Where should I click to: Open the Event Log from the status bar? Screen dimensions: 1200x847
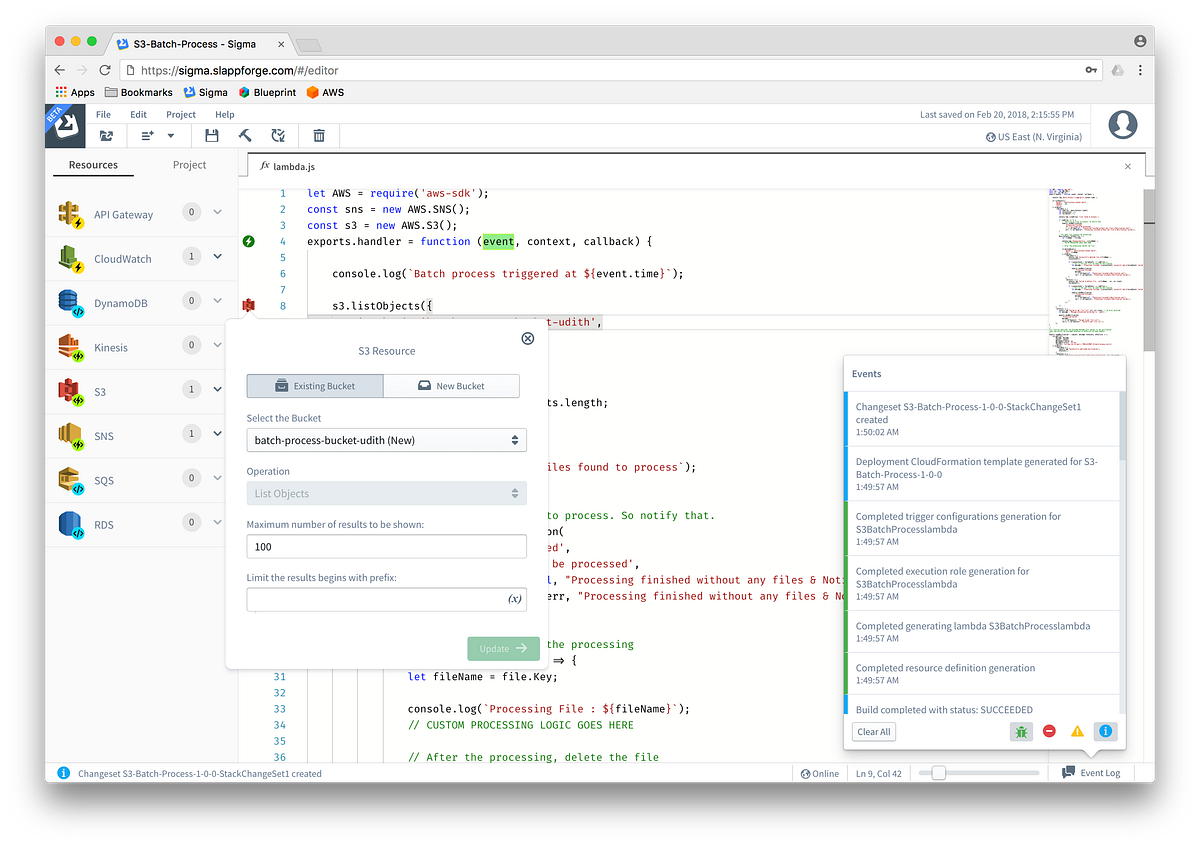tap(1091, 772)
